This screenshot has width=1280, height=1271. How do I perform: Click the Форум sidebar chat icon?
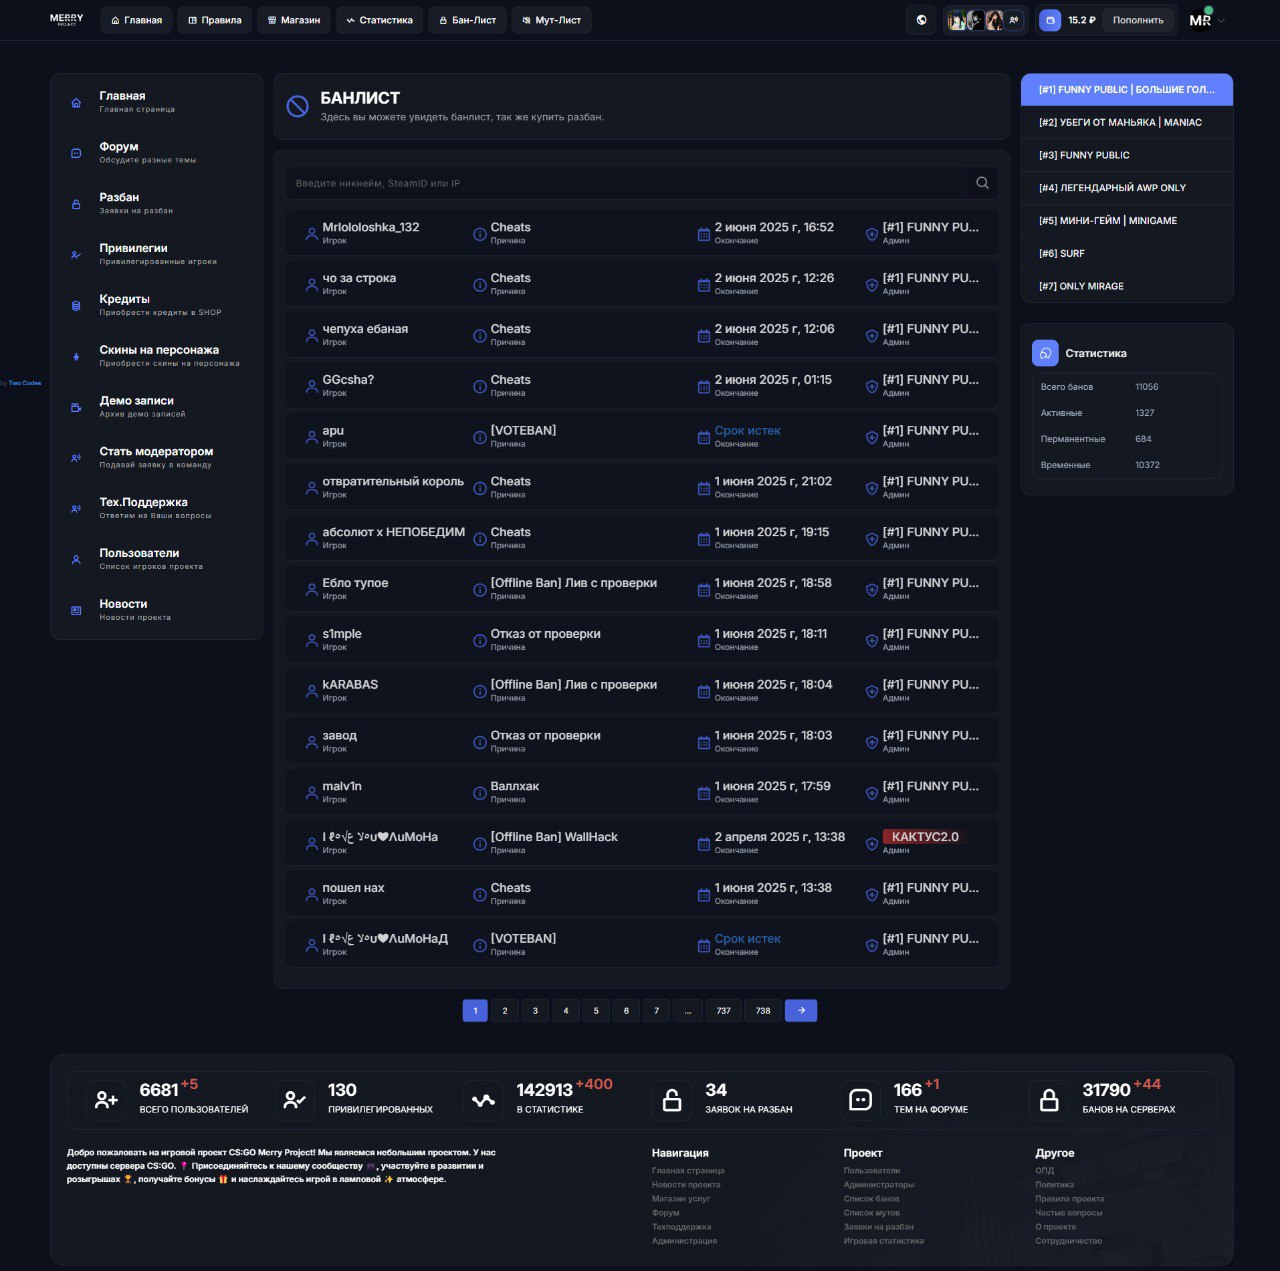(x=76, y=153)
